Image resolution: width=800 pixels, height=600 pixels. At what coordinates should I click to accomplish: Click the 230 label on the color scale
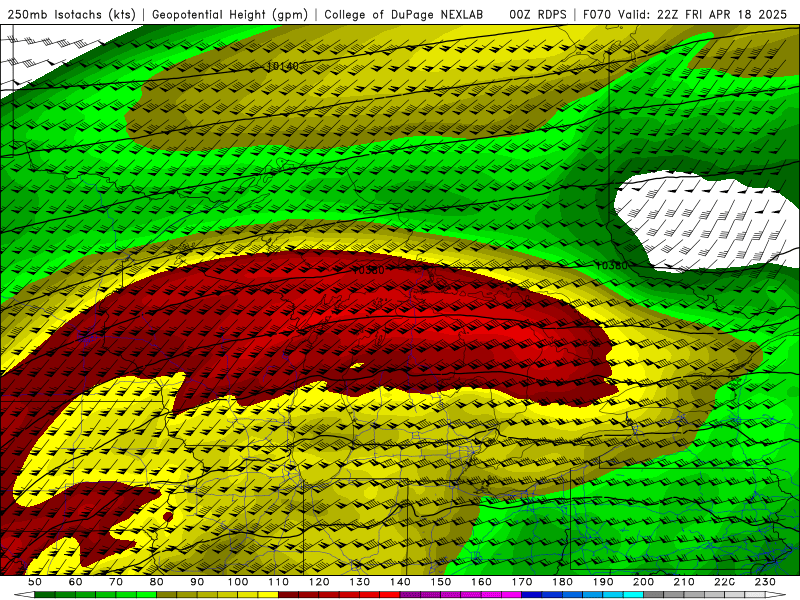(x=765, y=582)
